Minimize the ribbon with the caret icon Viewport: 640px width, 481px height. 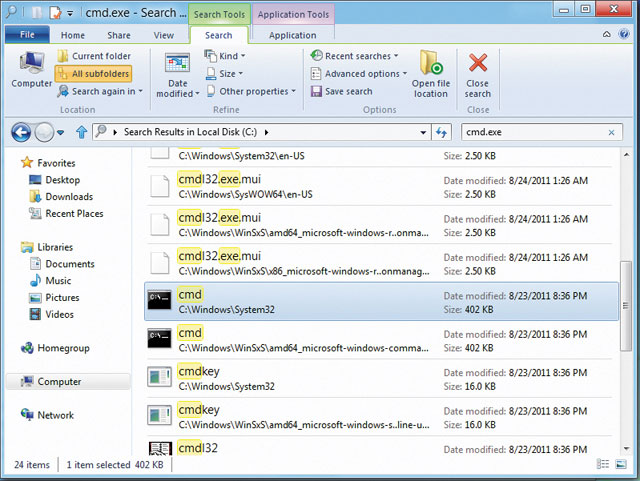pos(607,34)
